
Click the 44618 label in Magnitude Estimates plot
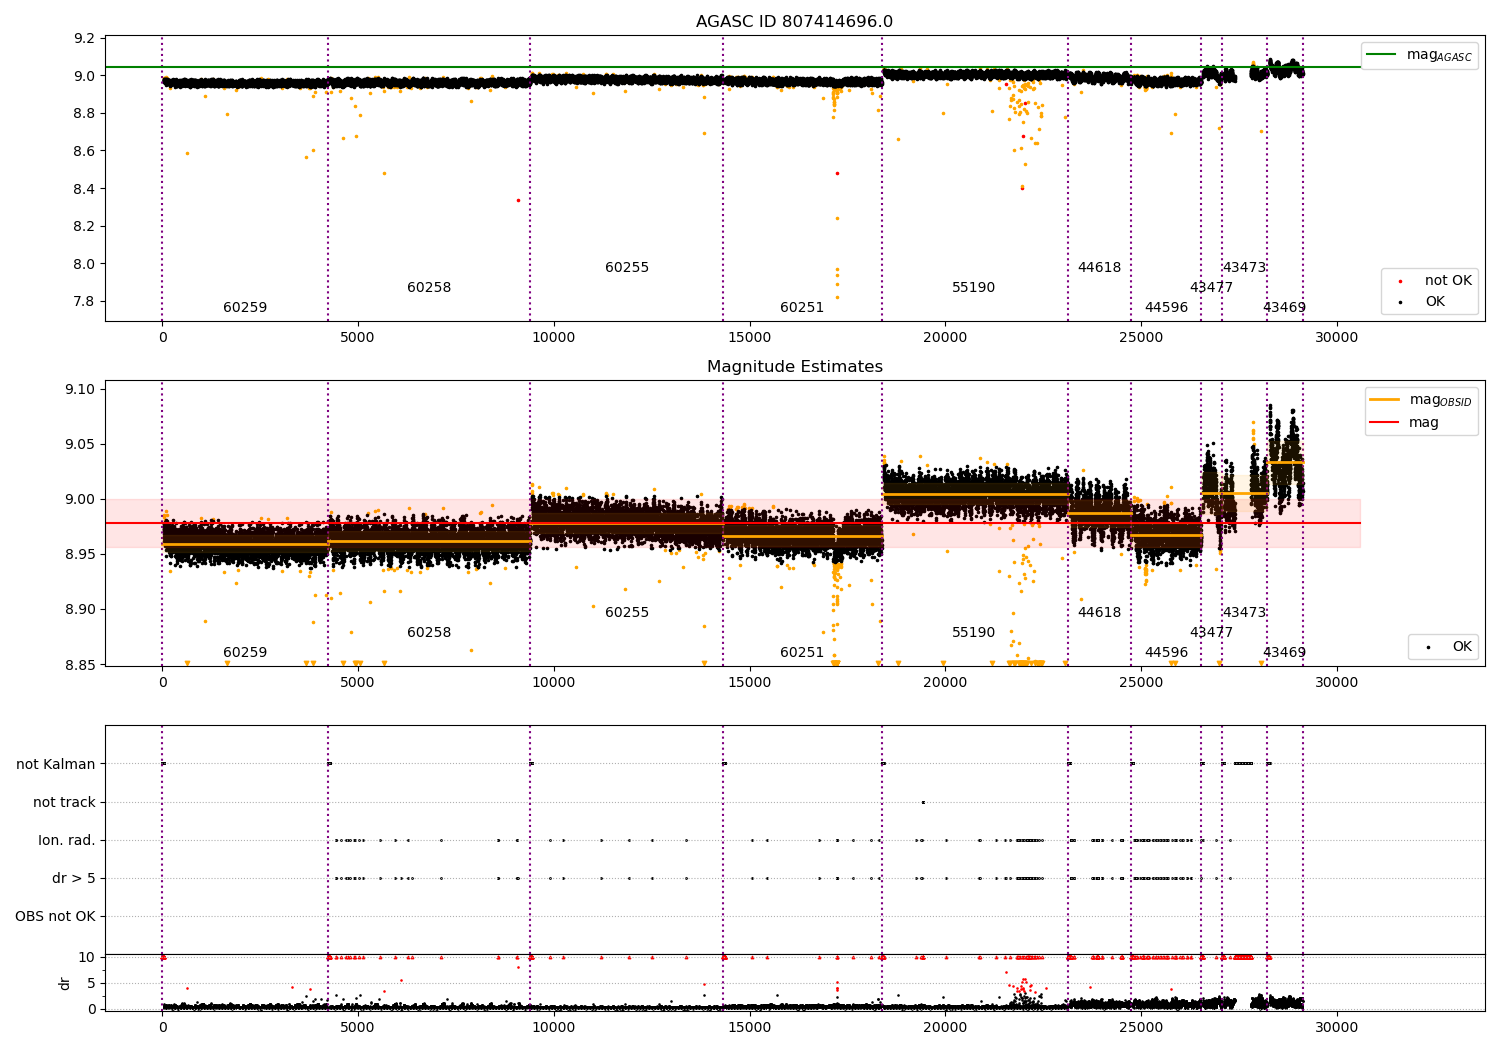(x=1099, y=613)
